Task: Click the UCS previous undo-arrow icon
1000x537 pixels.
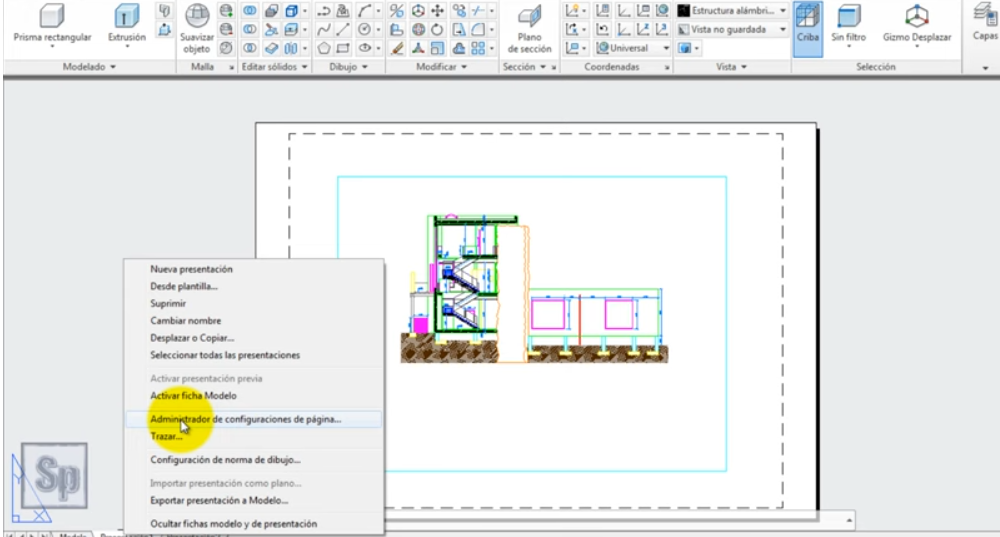Action: (x=602, y=29)
